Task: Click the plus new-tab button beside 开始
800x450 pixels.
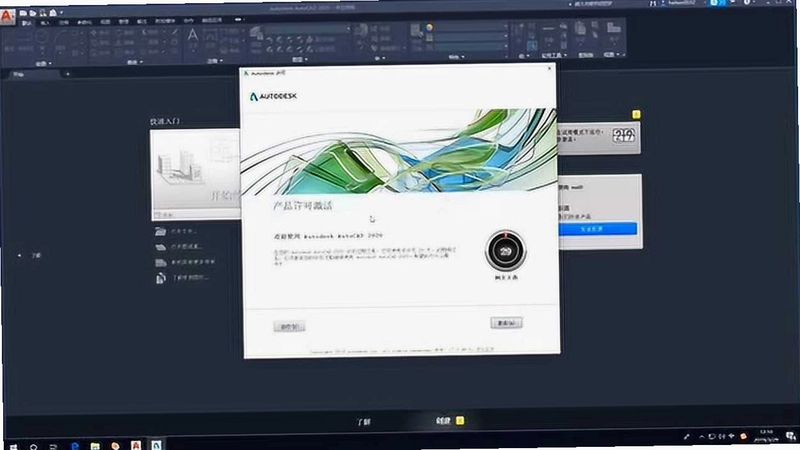Action: click(x=67, y=74)
